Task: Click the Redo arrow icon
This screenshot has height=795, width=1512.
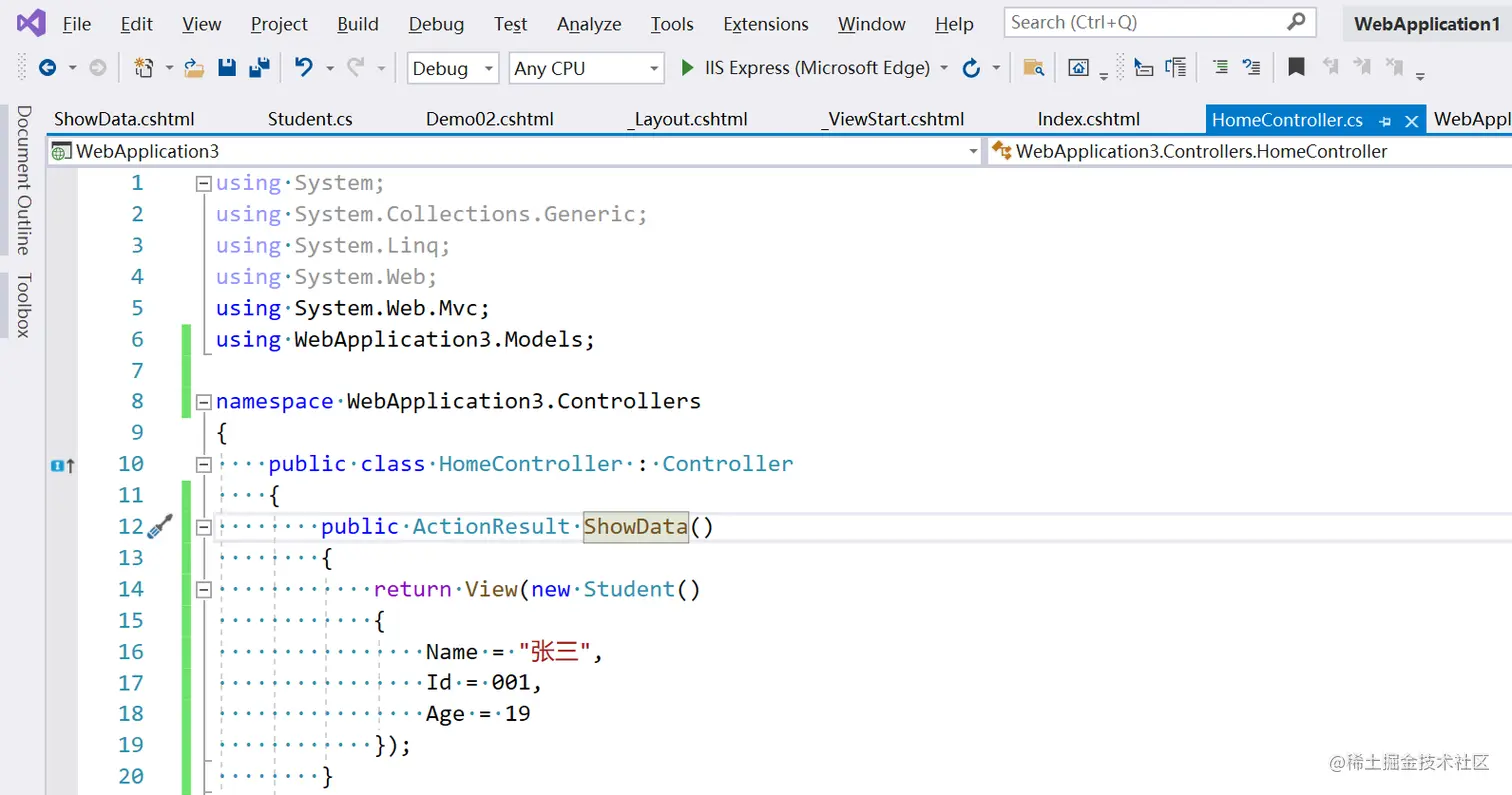Action: [x=356, y=68]
